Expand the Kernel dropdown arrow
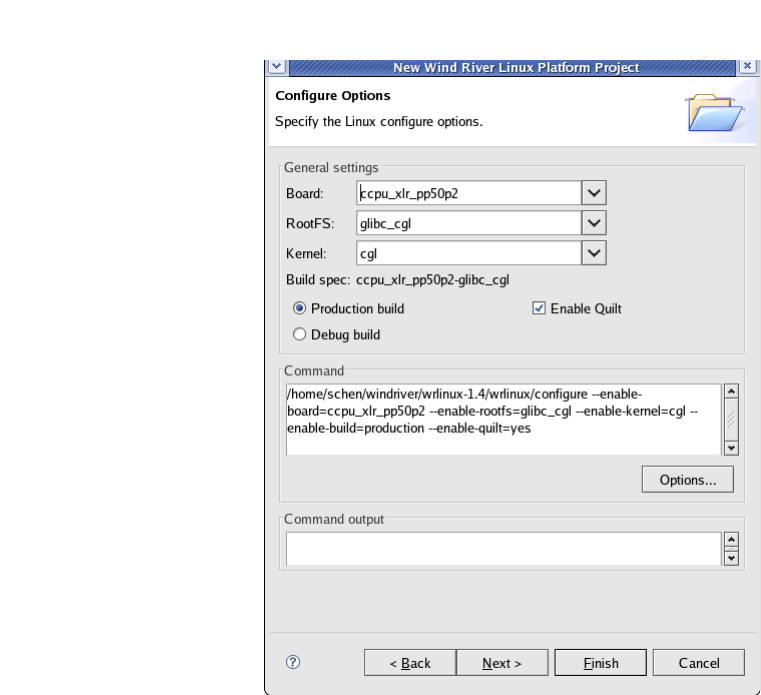 (594, 253)
